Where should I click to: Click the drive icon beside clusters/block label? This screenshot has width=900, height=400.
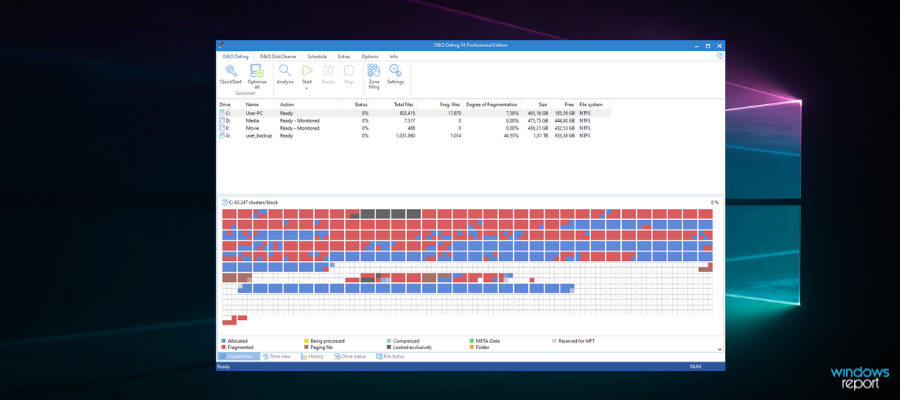coord(224,202)
